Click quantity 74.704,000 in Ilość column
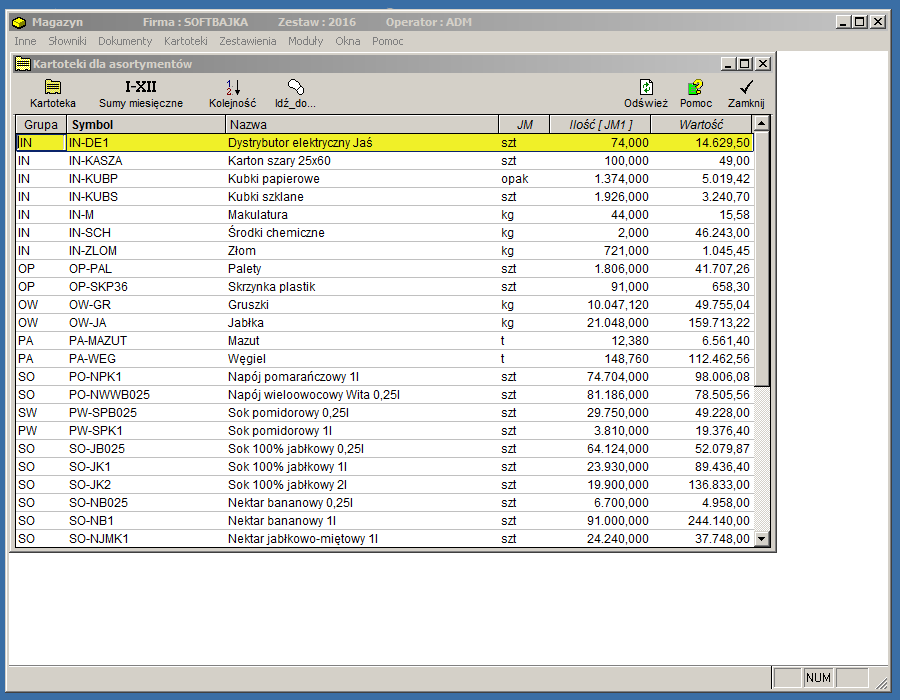Screen dimensions: 900x700 (618, 377)
